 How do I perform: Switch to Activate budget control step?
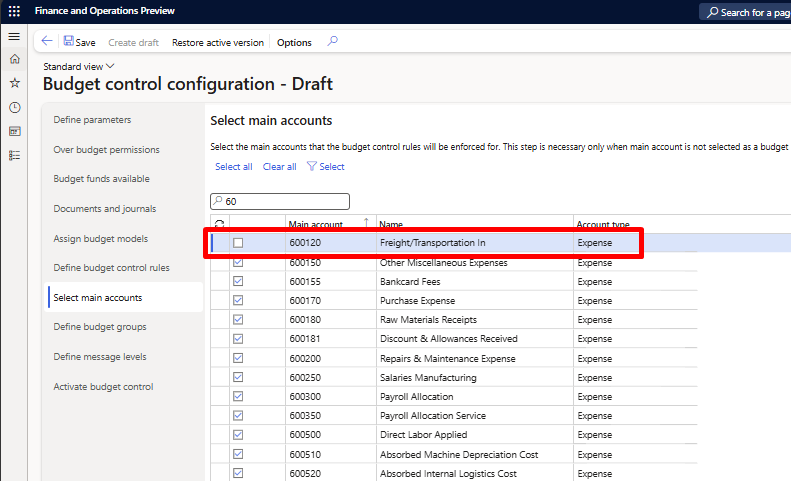point(103,387)
